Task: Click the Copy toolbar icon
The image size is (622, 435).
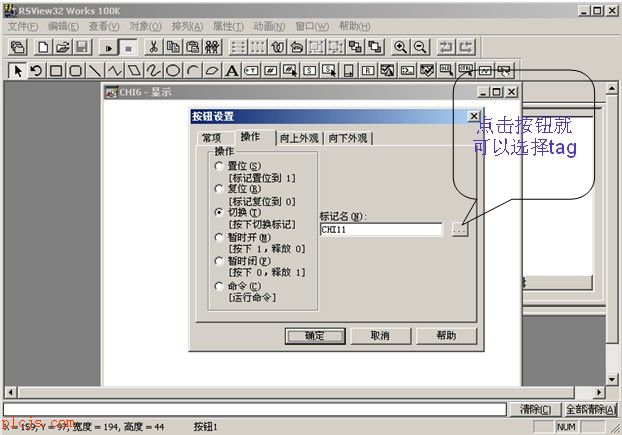Action: (x=173, y=48)
